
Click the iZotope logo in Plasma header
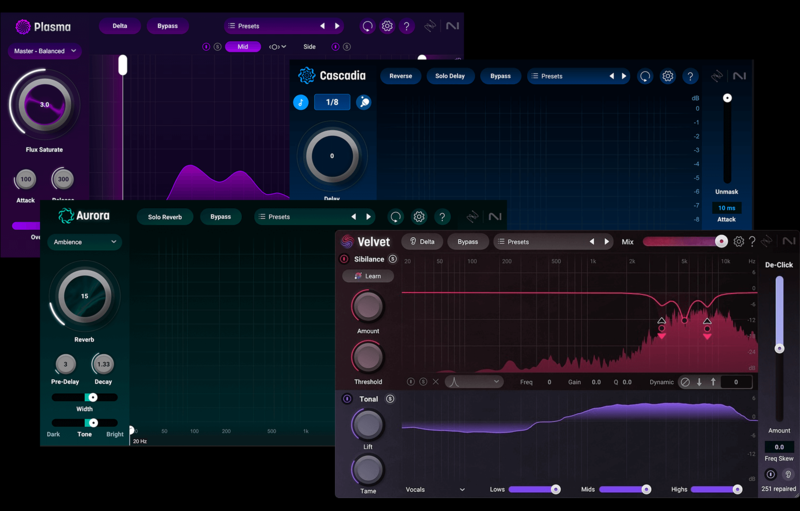431,26
